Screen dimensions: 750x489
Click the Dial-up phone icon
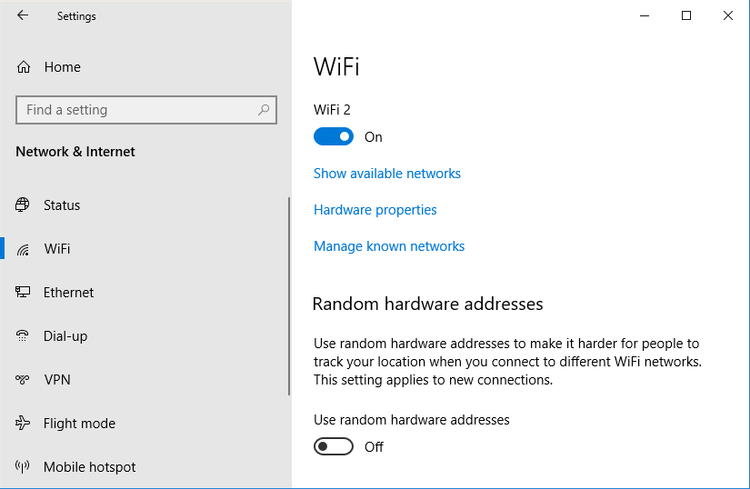(22, 336)
